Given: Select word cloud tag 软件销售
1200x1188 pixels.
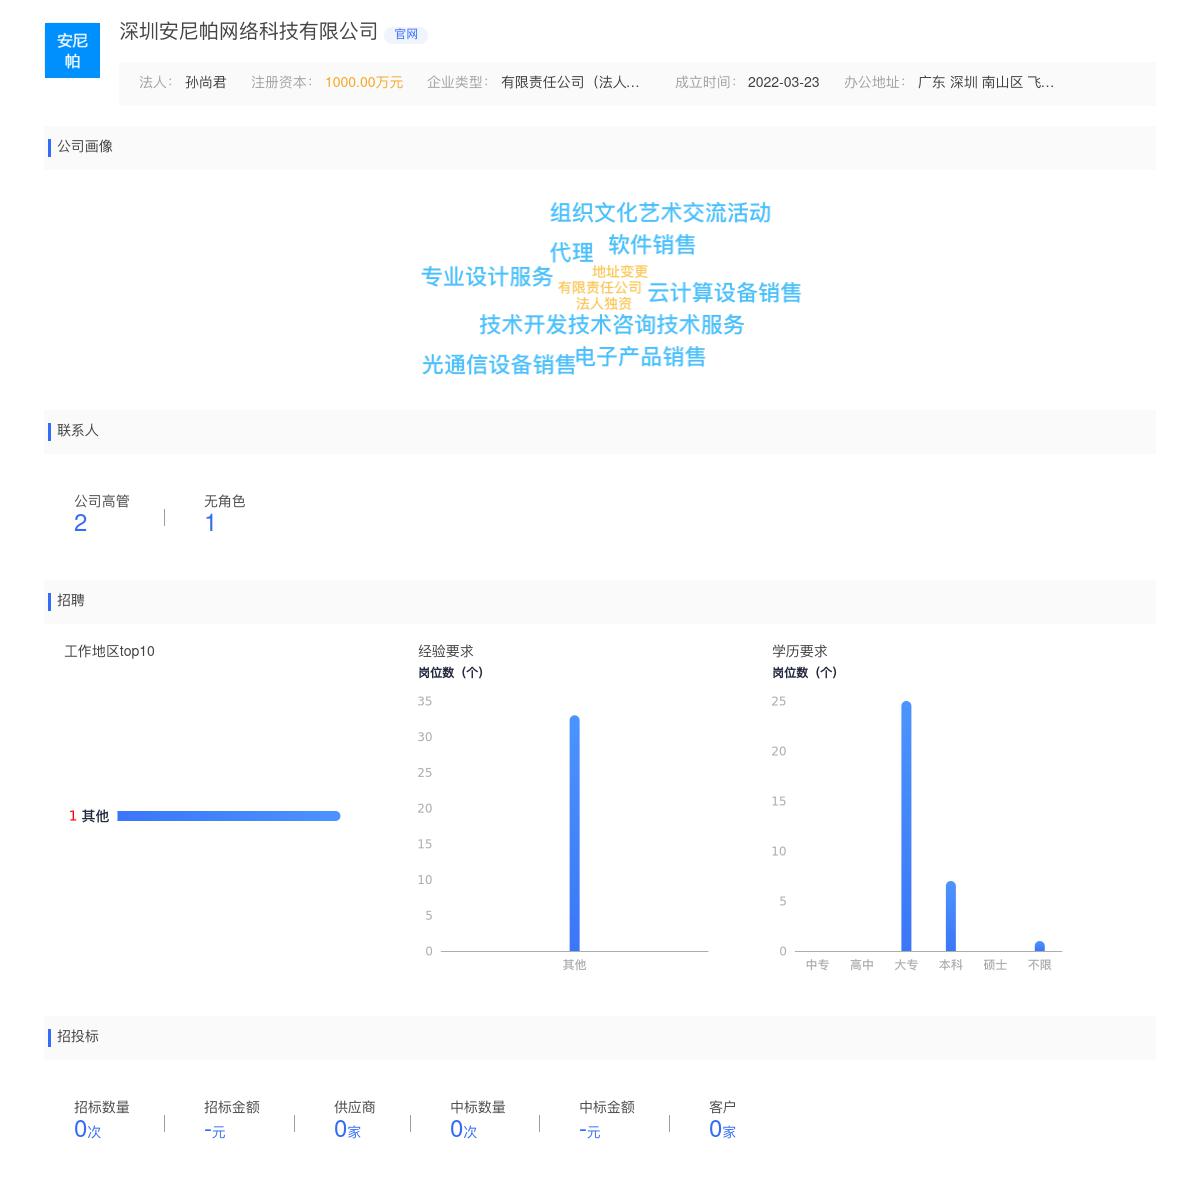Looking at the screenshot, I should point(652,245).
